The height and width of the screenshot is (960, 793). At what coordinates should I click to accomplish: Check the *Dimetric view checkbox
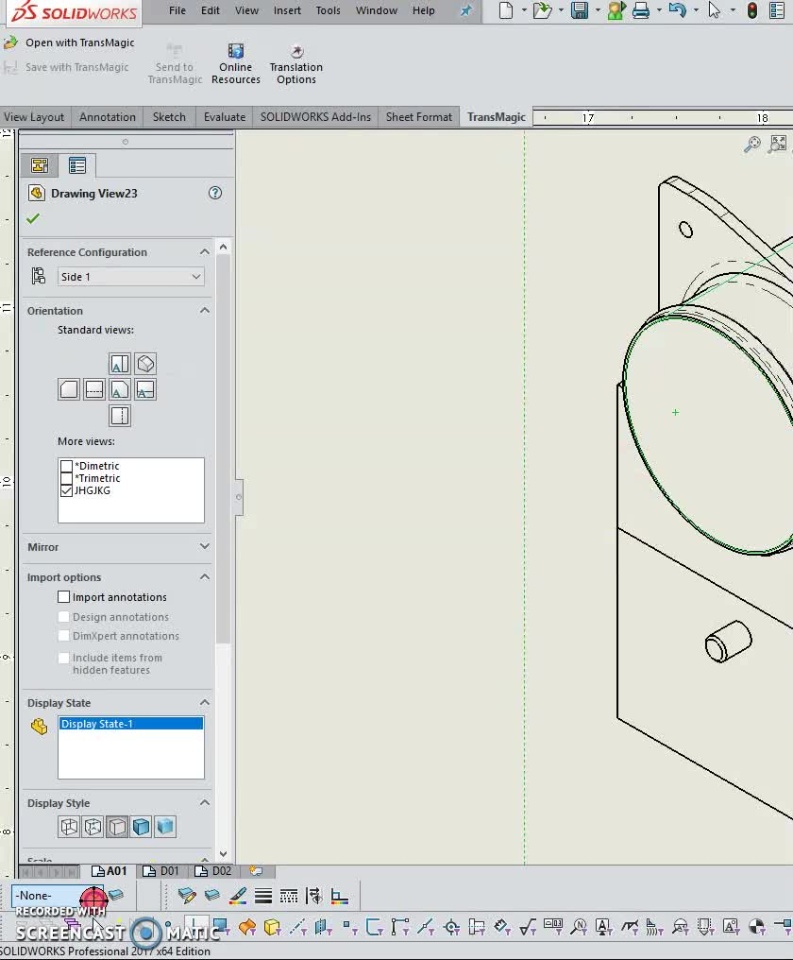click(67, 466)
